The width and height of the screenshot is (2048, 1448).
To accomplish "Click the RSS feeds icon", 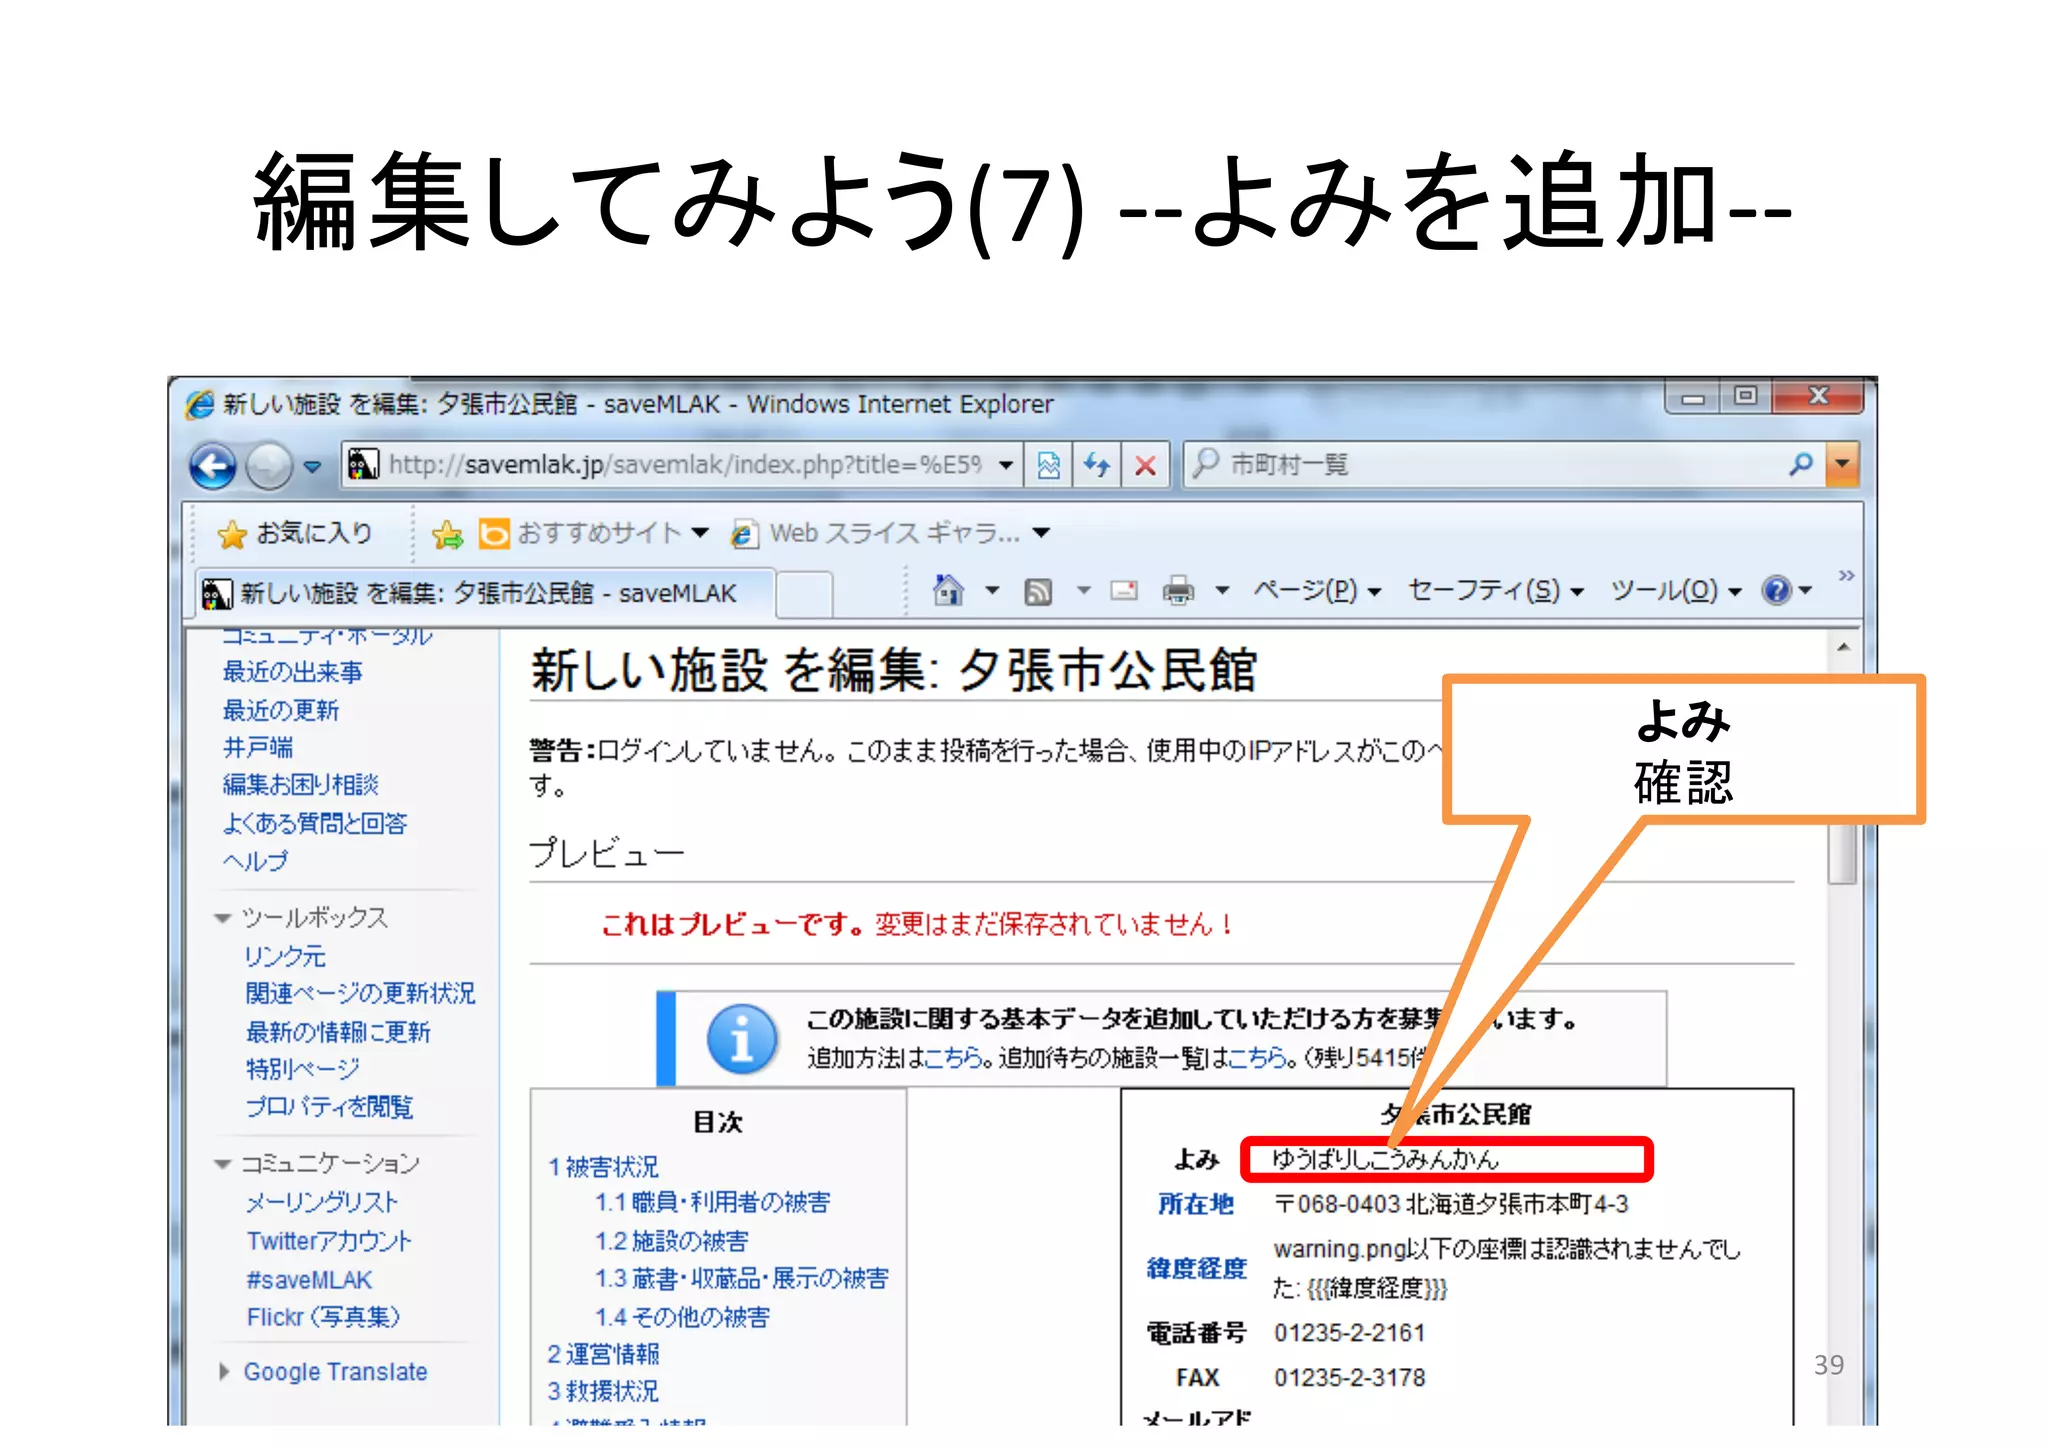I will point(1038,592).
